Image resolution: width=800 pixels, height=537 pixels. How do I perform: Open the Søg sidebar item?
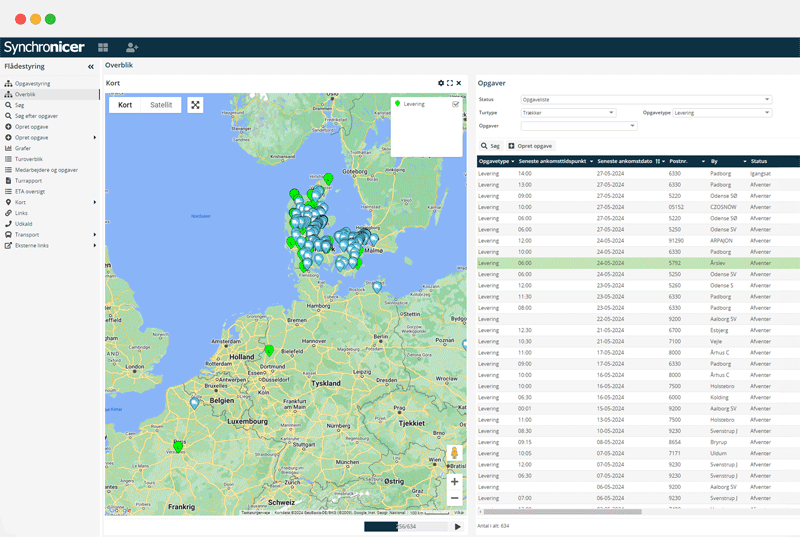click(19, 105)
